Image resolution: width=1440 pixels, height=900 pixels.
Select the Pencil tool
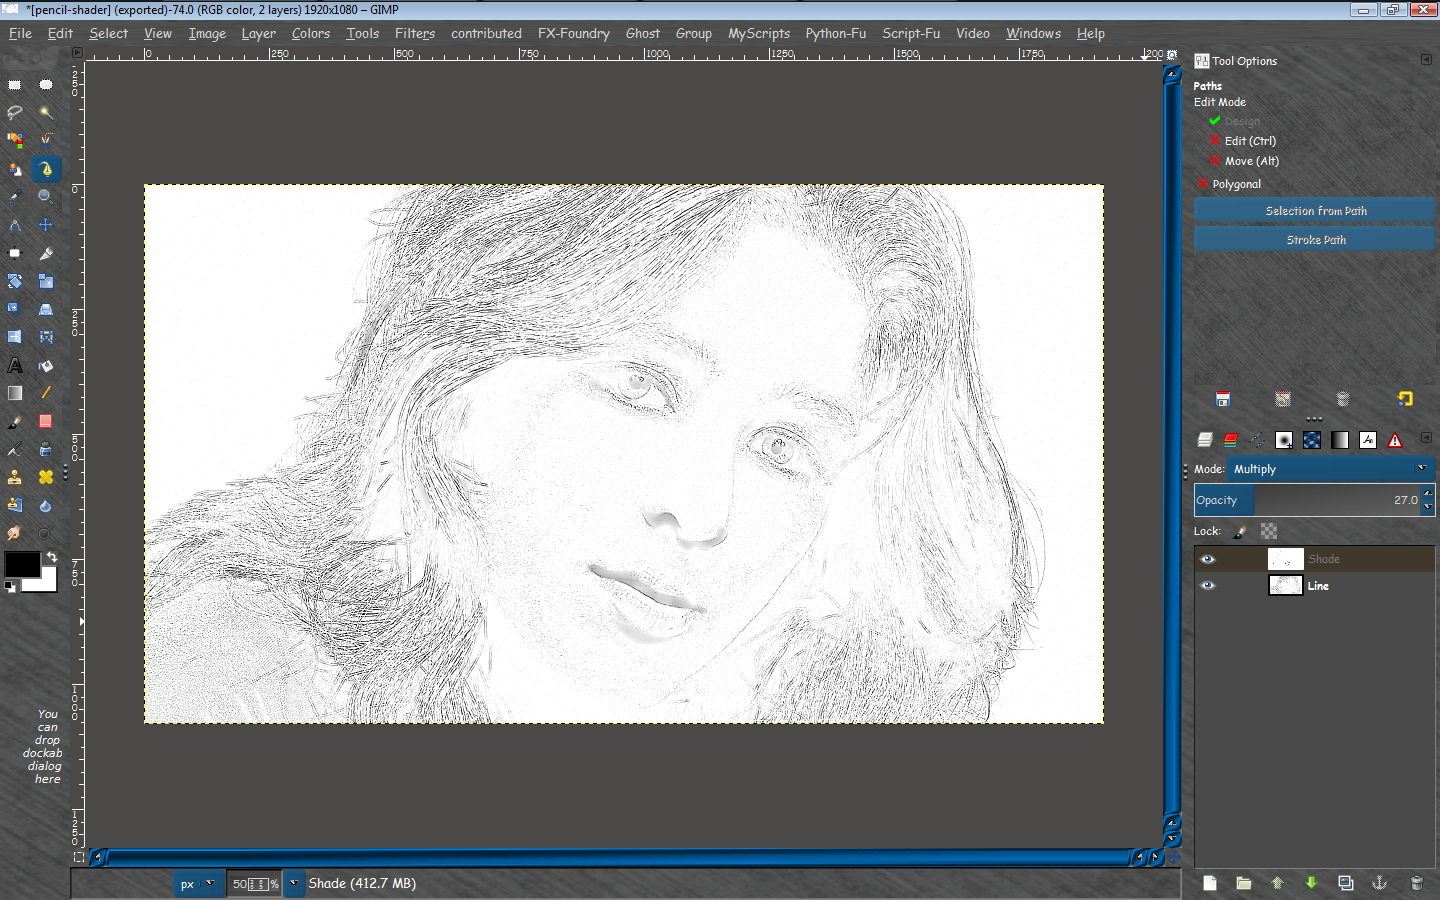click(x=46, y=393)
